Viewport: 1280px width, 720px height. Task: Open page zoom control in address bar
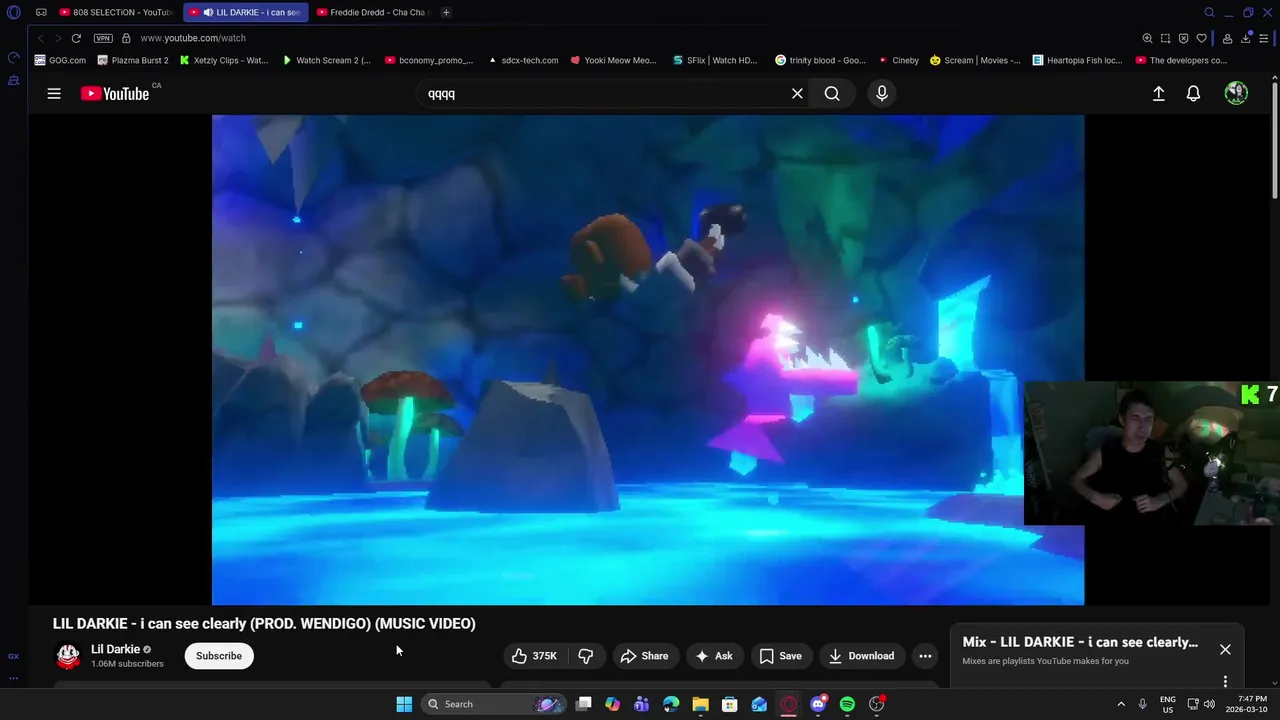(x=1147, y=38)
